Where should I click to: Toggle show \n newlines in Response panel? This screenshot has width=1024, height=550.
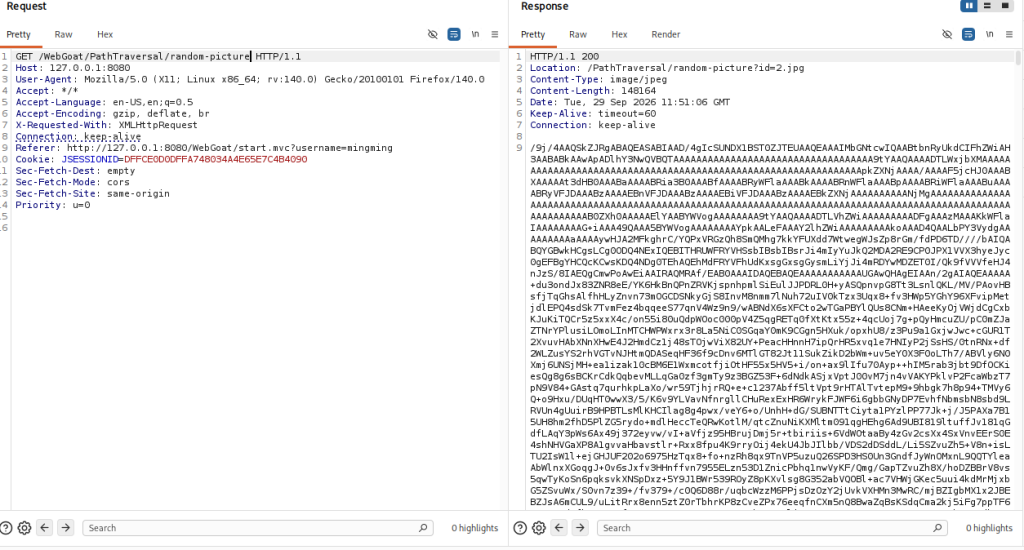pos(990,35)
